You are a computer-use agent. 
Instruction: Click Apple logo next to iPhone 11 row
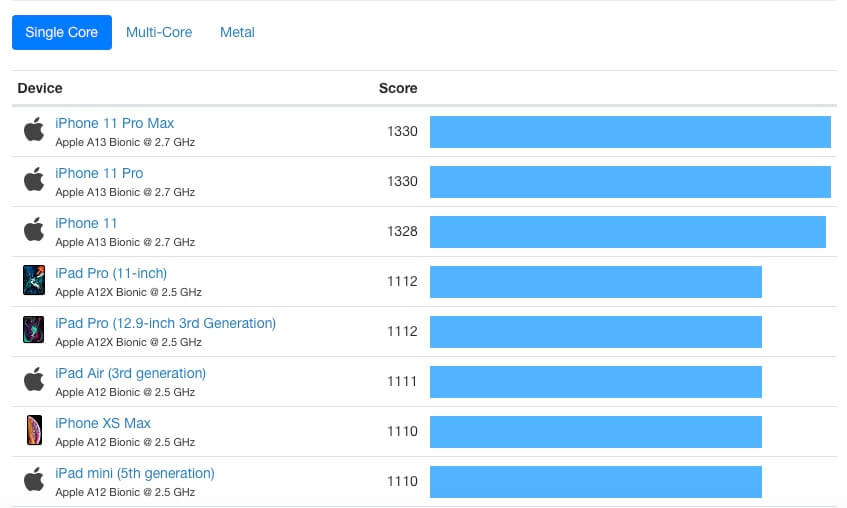point(34,230)
